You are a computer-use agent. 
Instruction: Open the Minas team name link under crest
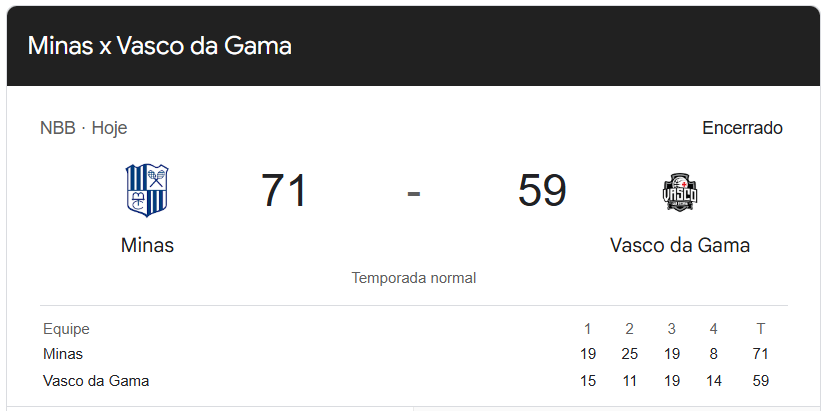pyautogui.click(x=147, y=245)
